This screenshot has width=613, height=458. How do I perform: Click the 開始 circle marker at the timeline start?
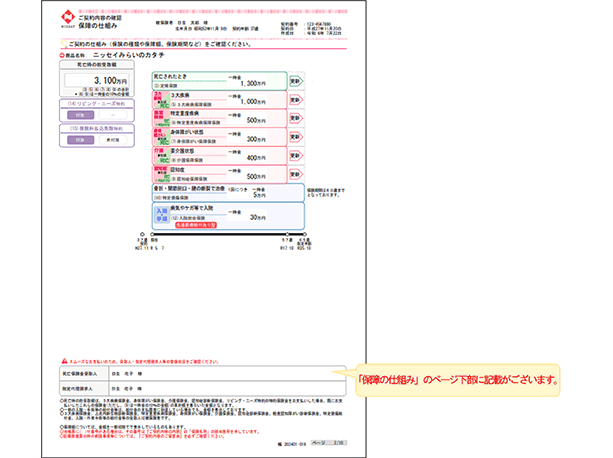point(152,234)
